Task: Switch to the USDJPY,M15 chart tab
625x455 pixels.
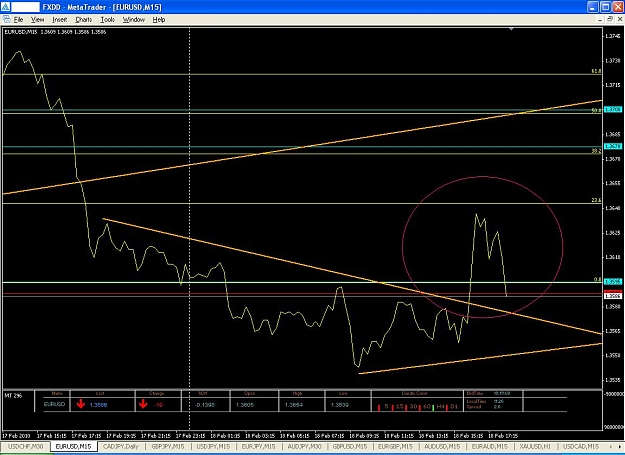Action: click(214, 446)
